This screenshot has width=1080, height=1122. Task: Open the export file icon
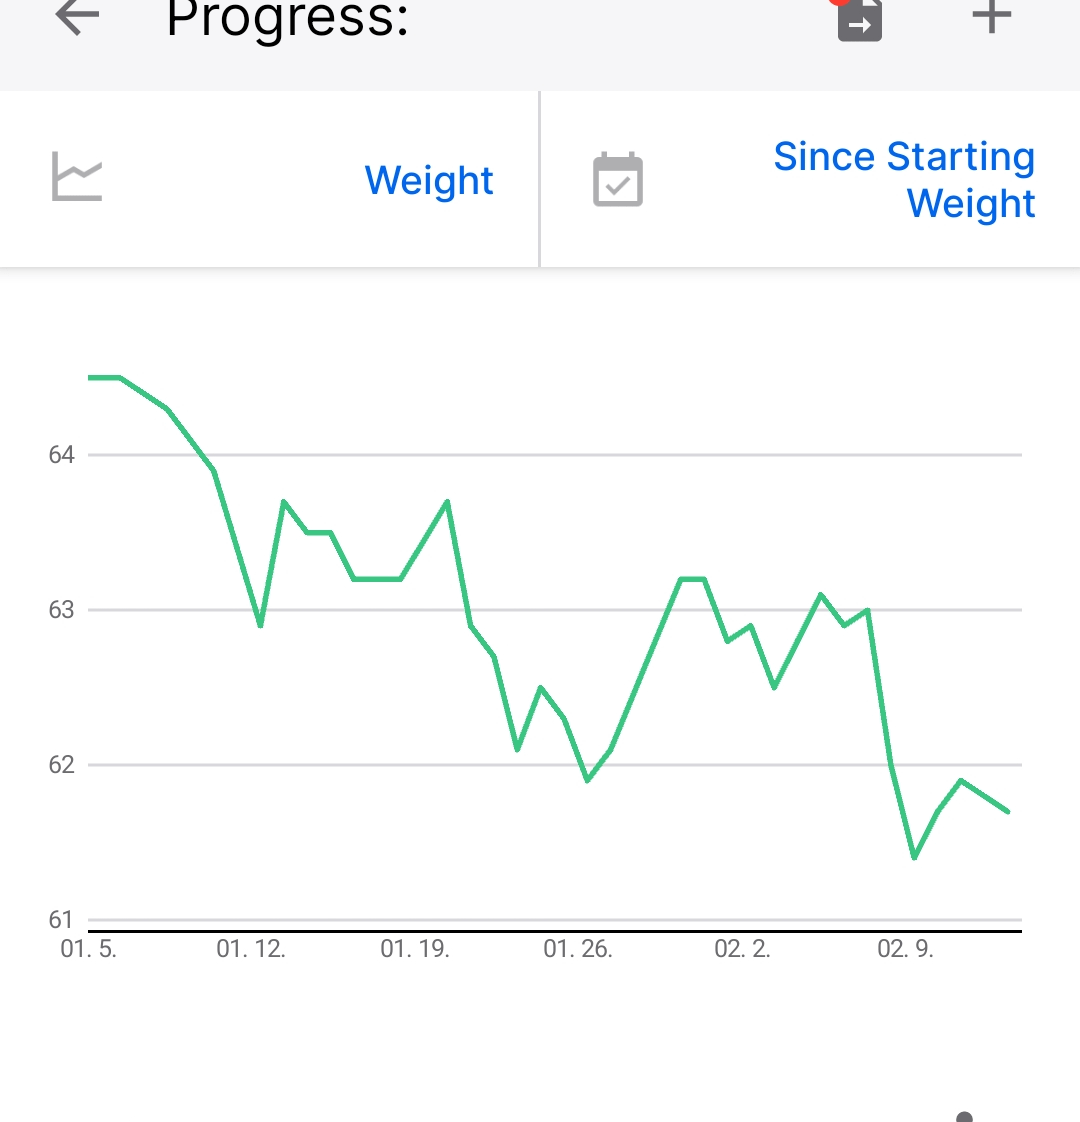[x=860, y=21]
